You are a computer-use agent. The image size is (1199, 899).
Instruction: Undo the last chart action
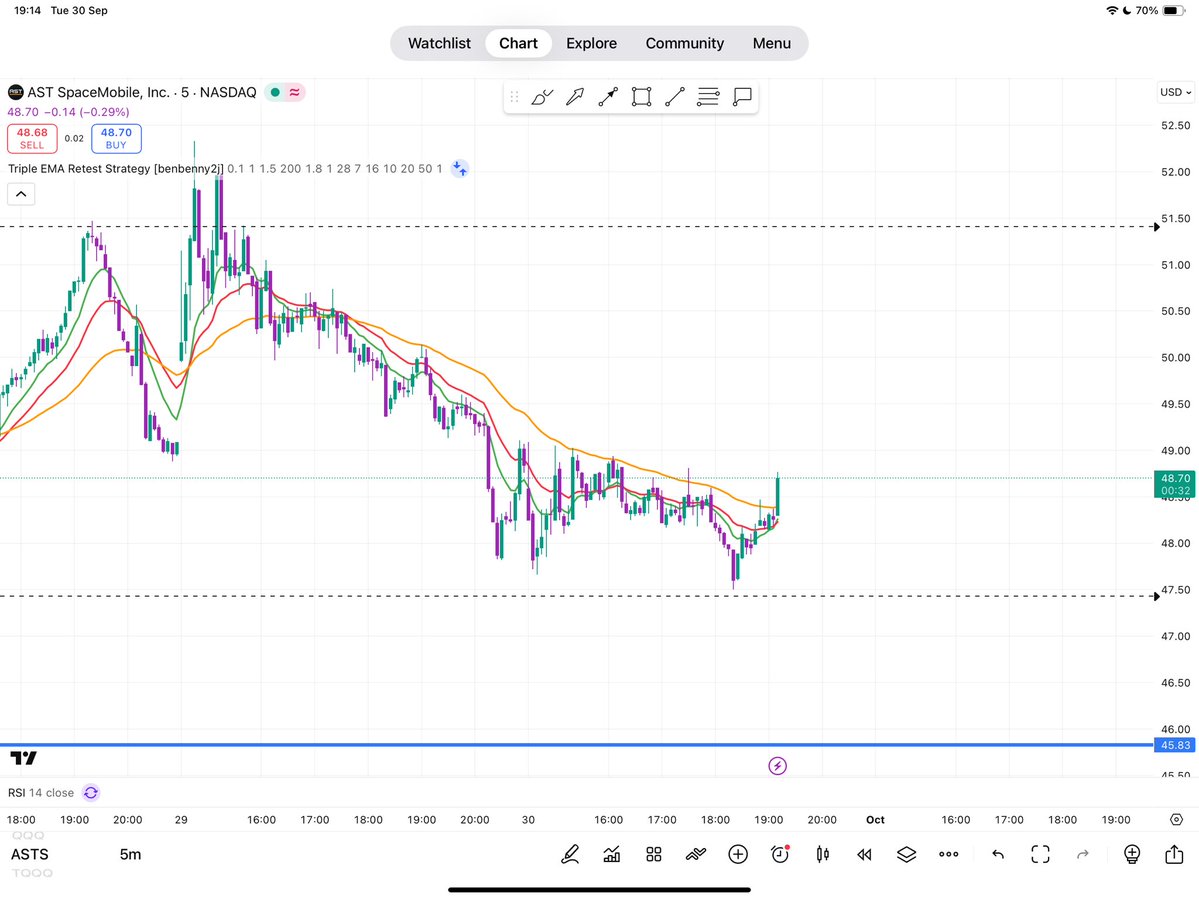[998, 855]
